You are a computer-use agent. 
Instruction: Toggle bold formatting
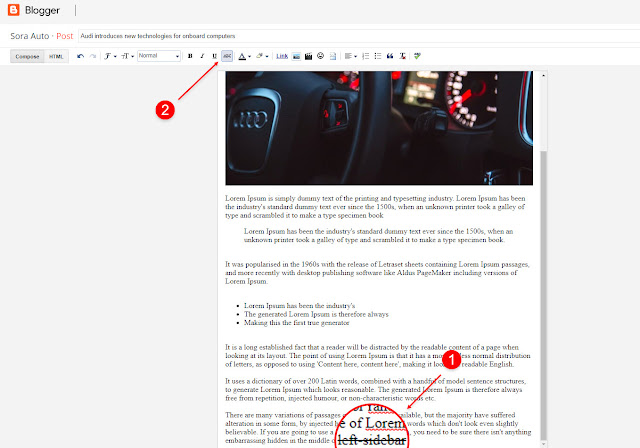click(x=190, y=56)
